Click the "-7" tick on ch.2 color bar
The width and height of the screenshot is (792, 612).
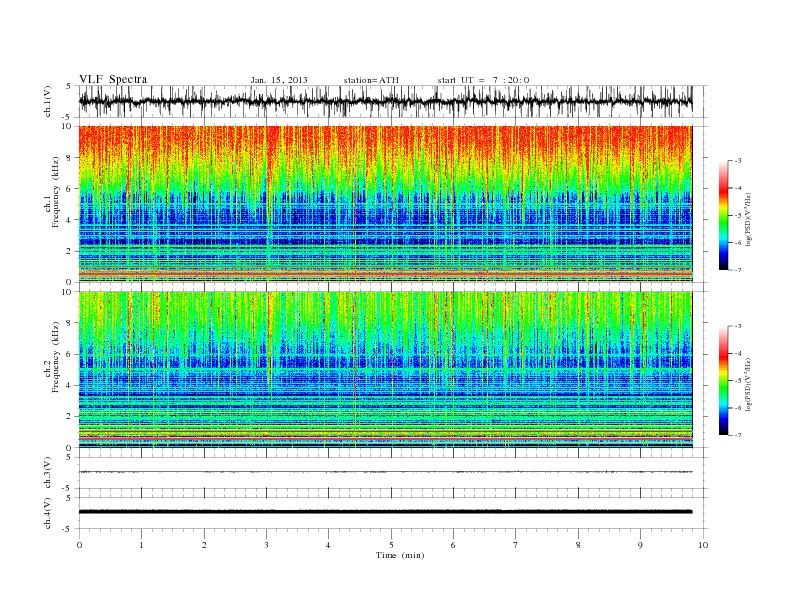pyautogui.click(x=738, y=435)
